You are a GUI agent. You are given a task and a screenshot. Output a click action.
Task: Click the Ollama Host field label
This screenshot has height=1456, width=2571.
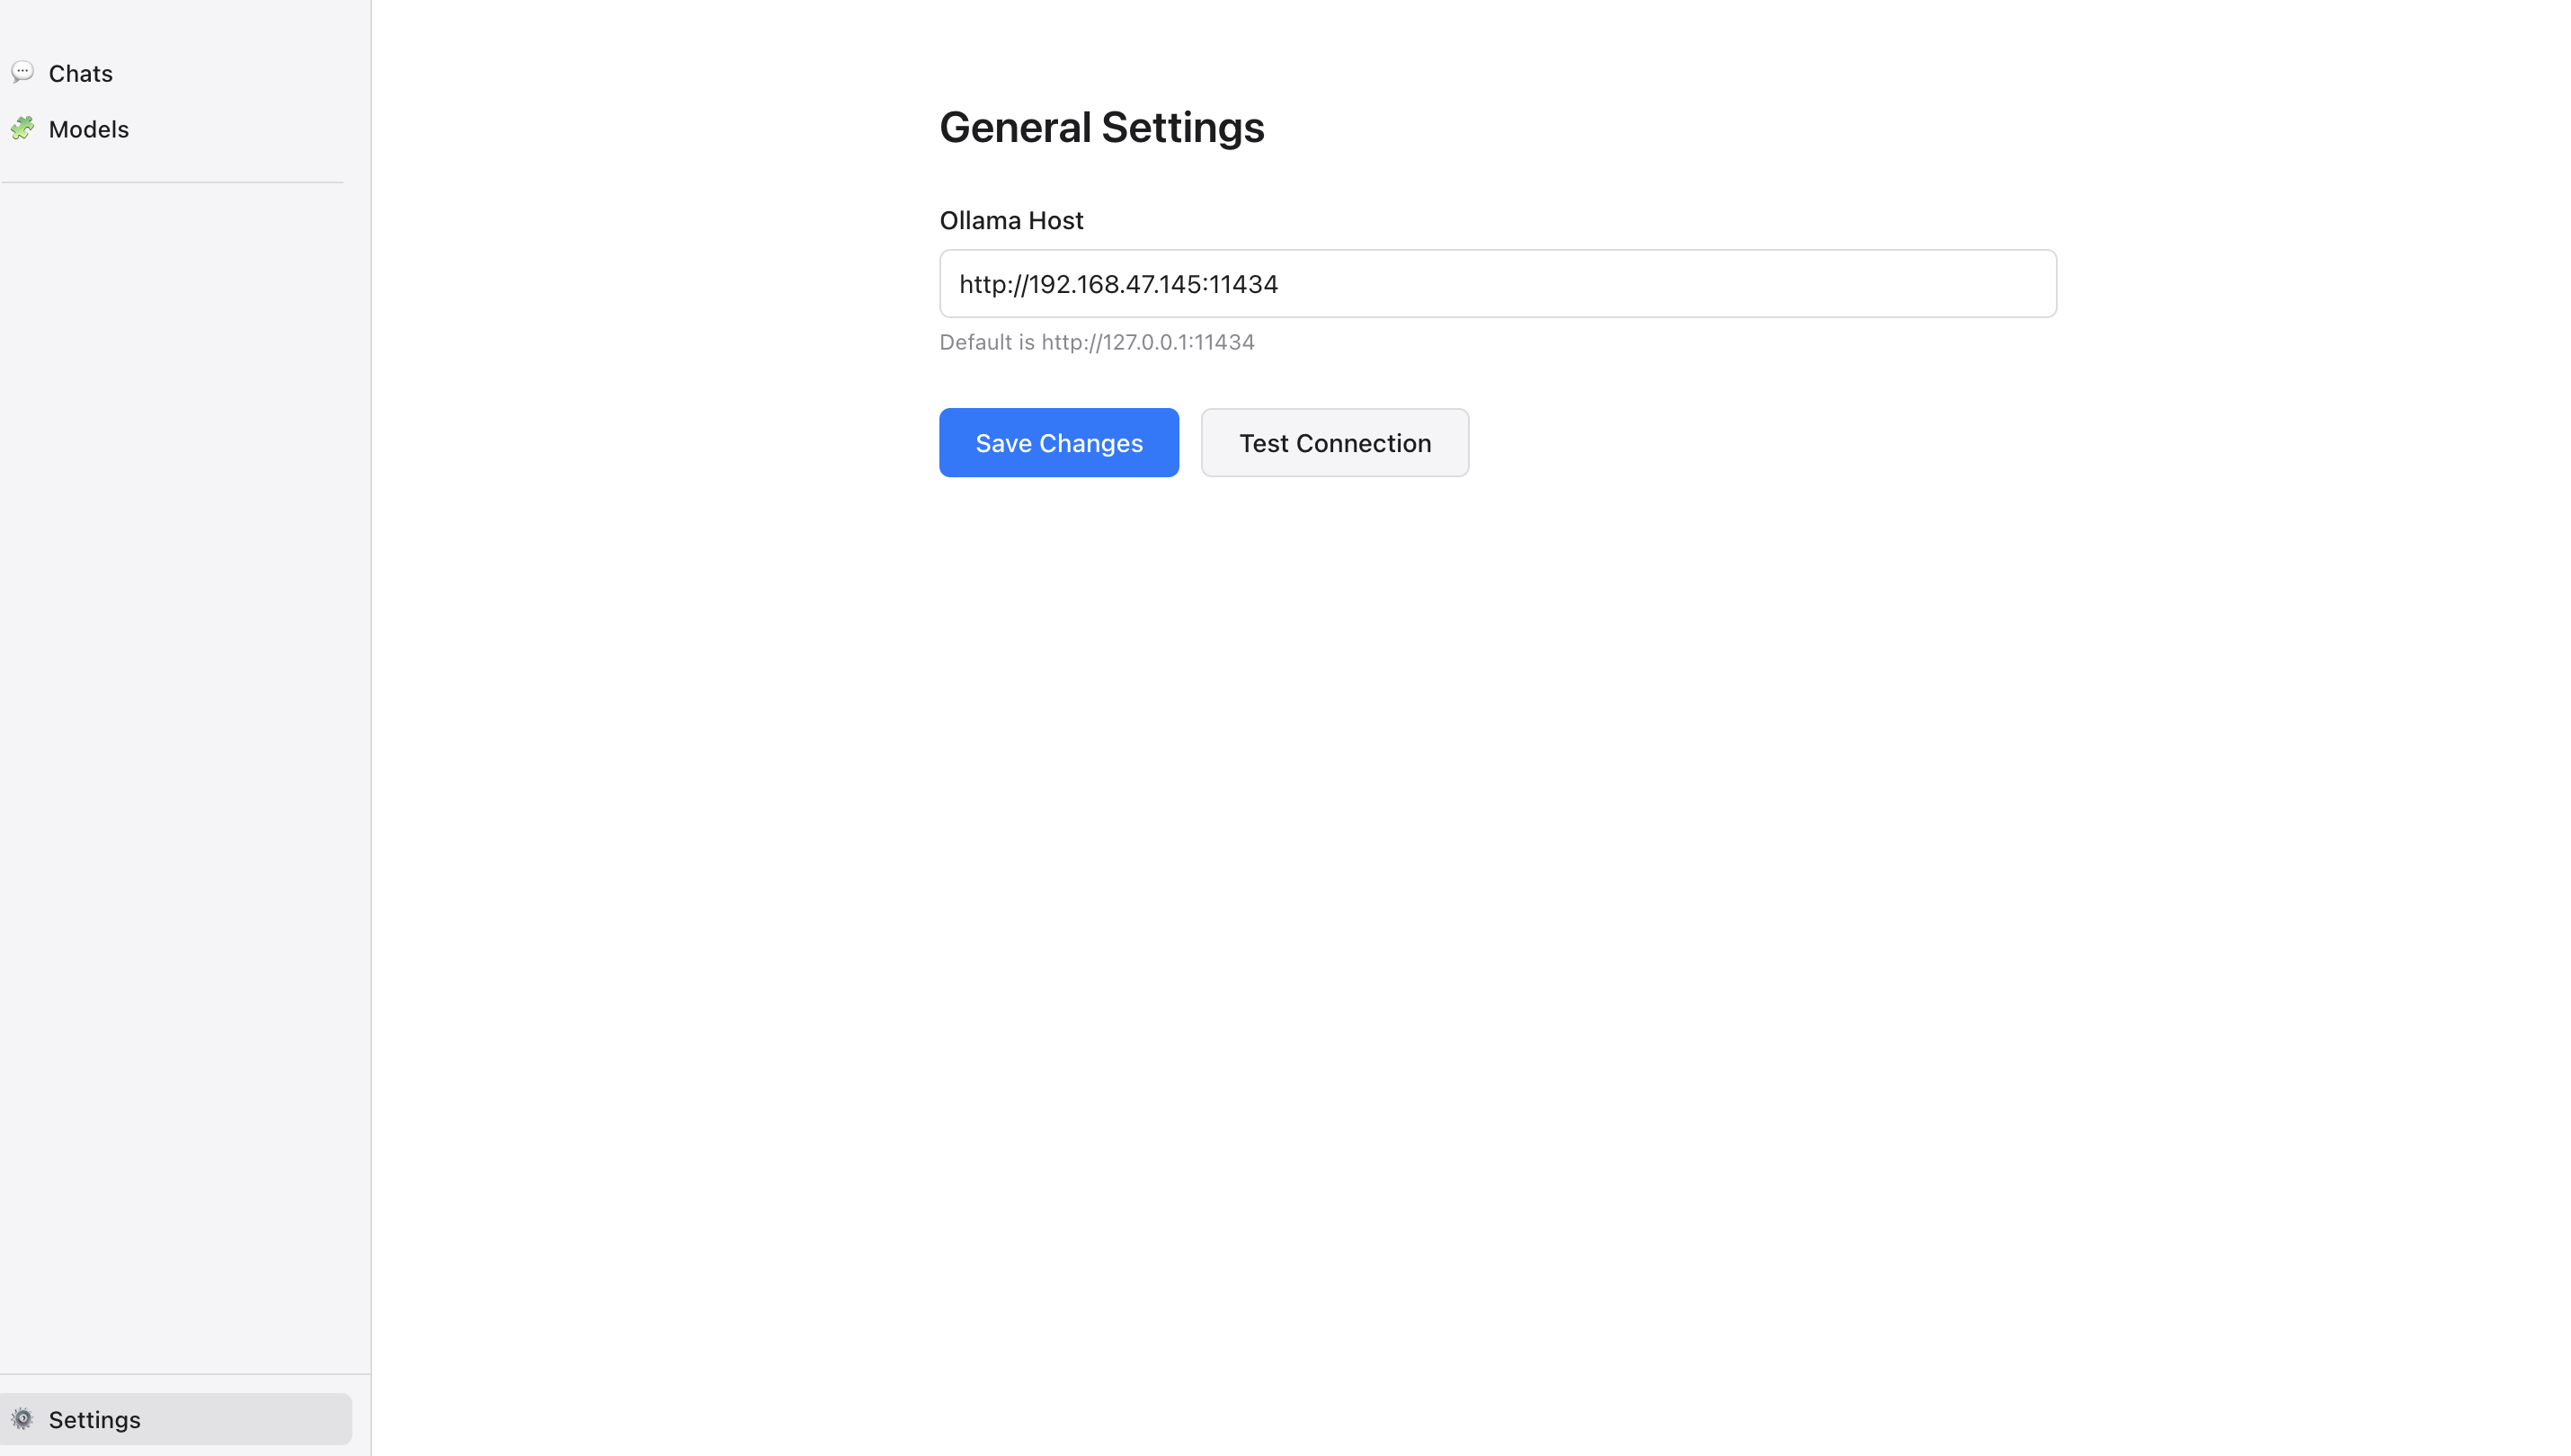coord(1010,220)
